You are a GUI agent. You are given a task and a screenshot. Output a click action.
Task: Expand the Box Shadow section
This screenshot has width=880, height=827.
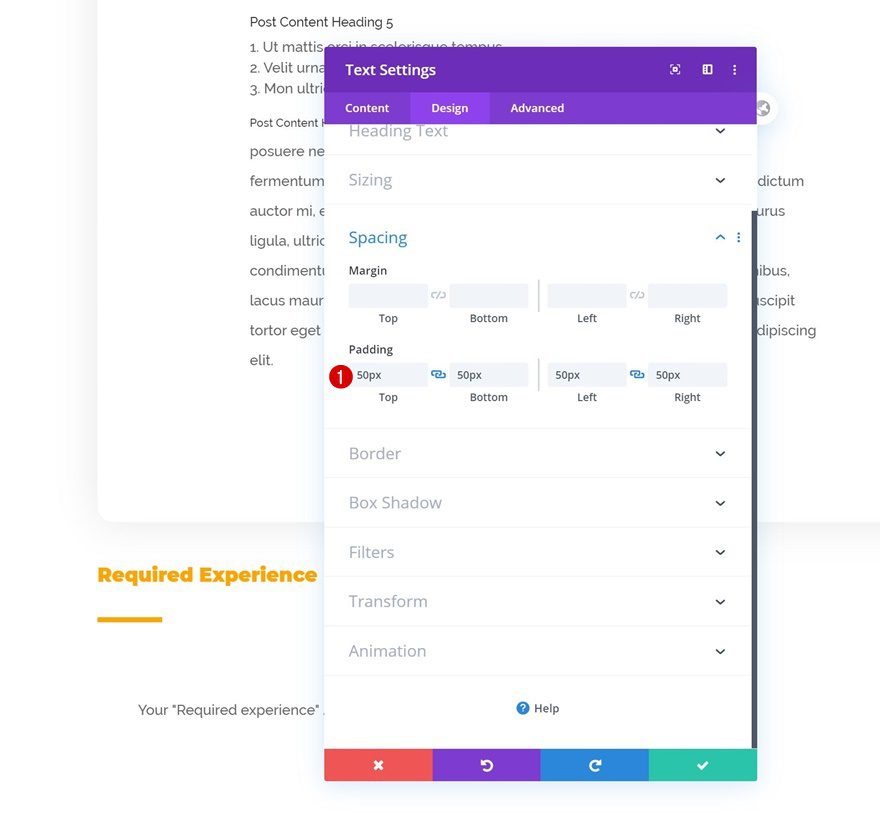click(537, 502)
